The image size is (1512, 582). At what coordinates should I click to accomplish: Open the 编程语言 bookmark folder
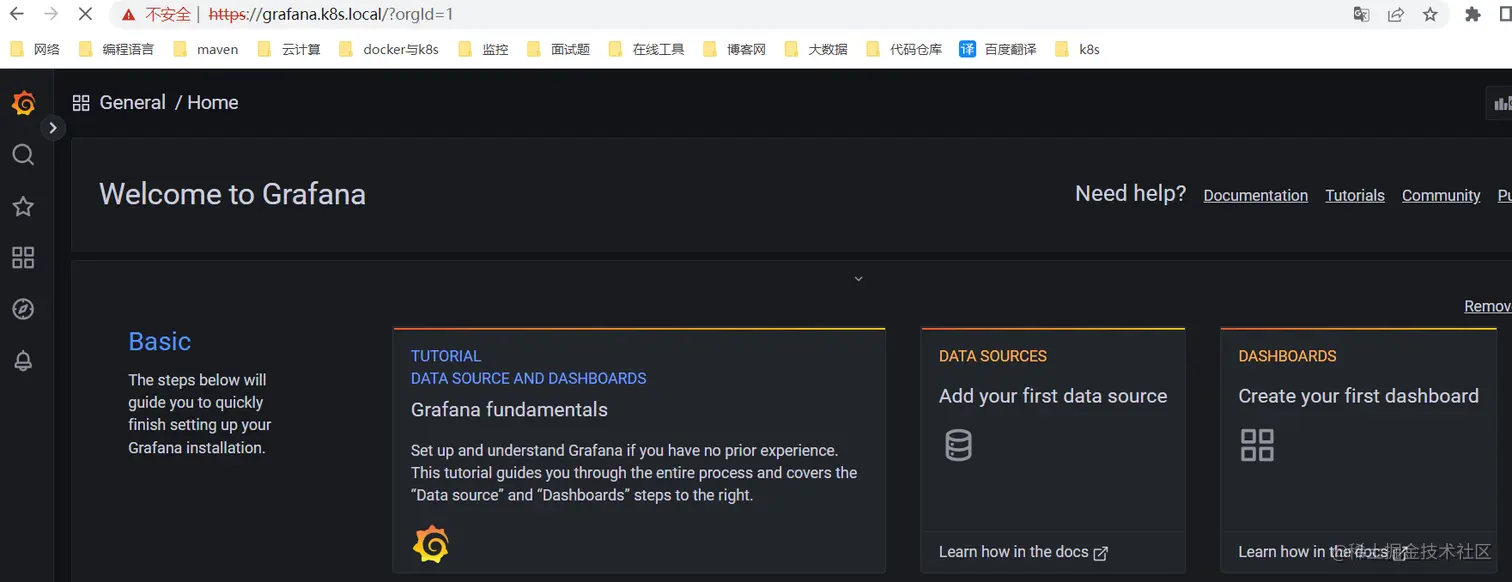click(x=116, y=49)
